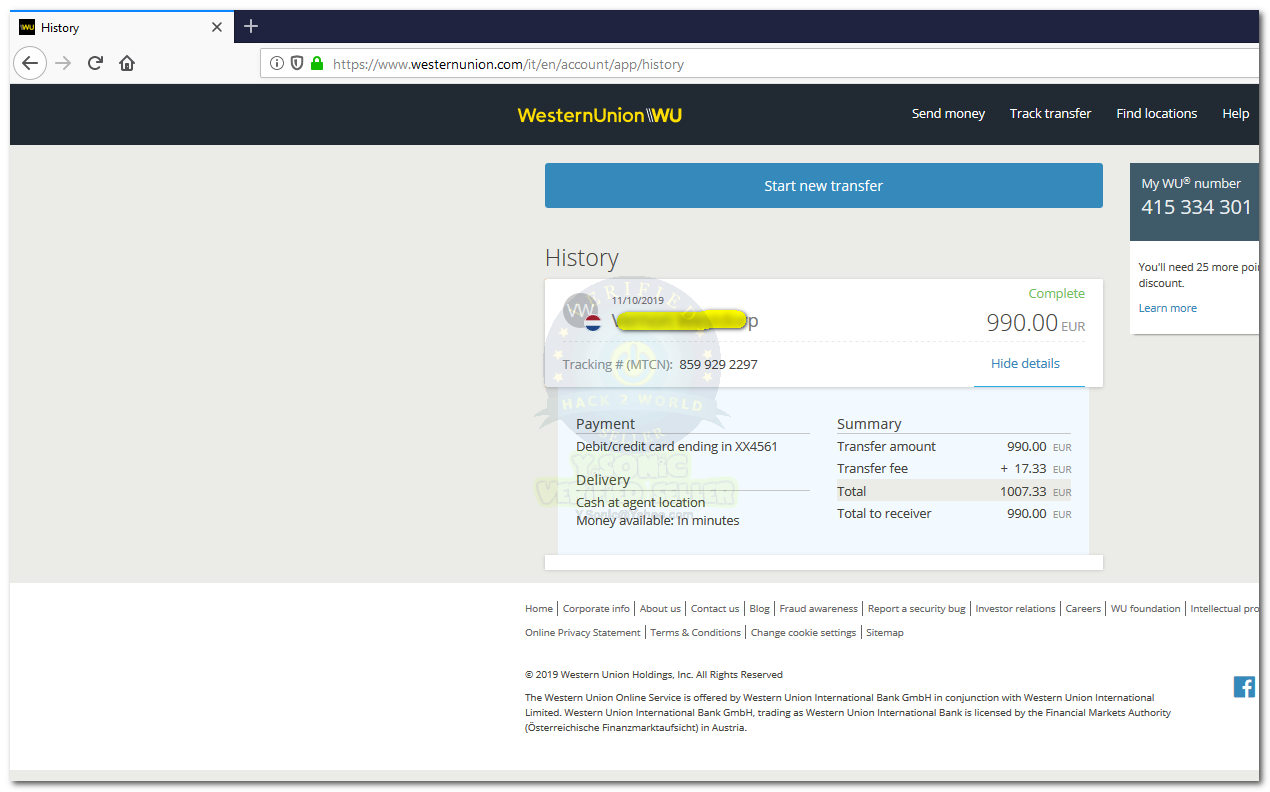The width and height of the screenshot is (1270, 792).
Task: Open Track transfer in navigation
Action: tap(1050, 114)
